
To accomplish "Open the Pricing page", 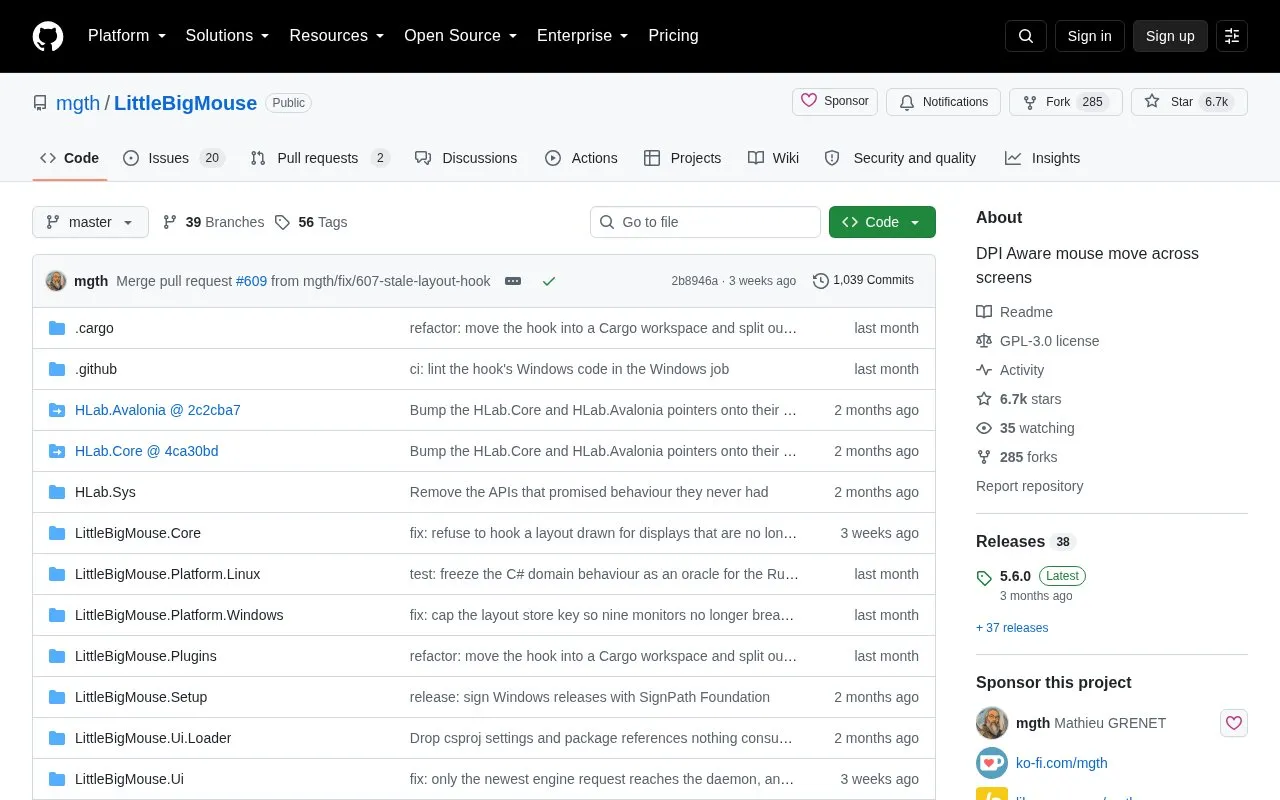I will click(673, 36).
